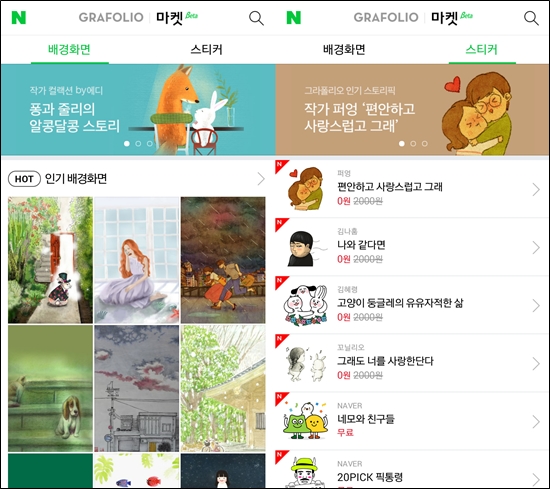Click the Naver N logo on right screen
This screenshot has width=550, height=489.
(x=294, y=17)
